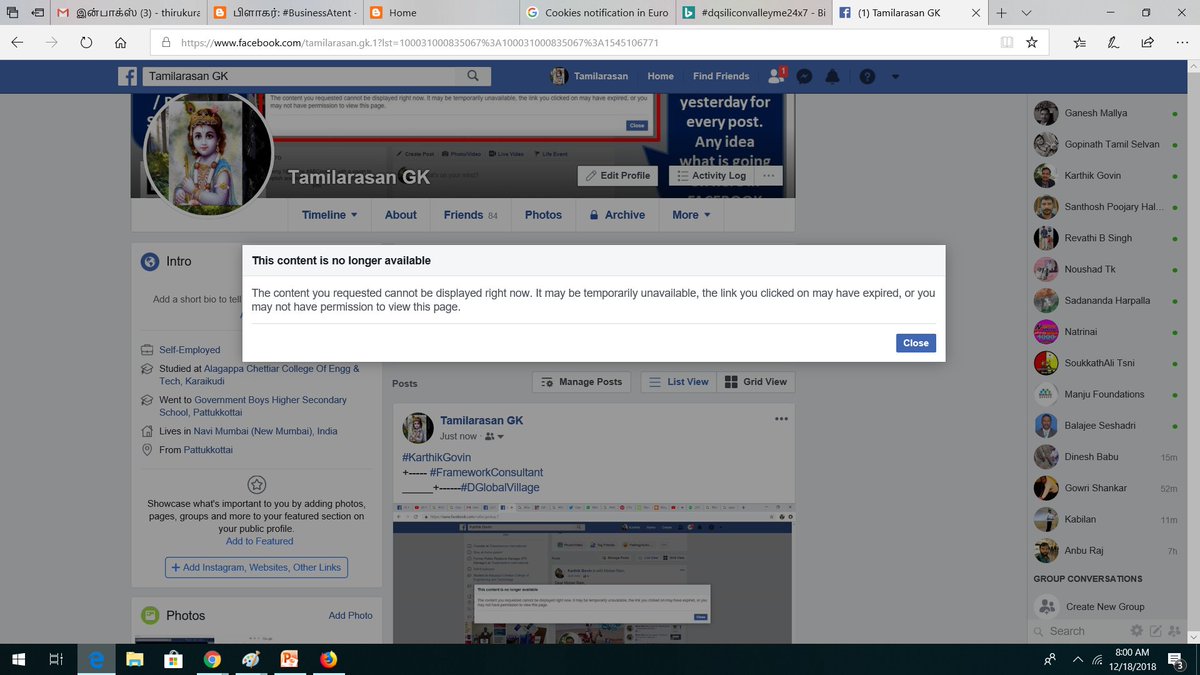Open post audience selector dropdown
Screen dimensions: 1200x675
click(x=494, y=437)
